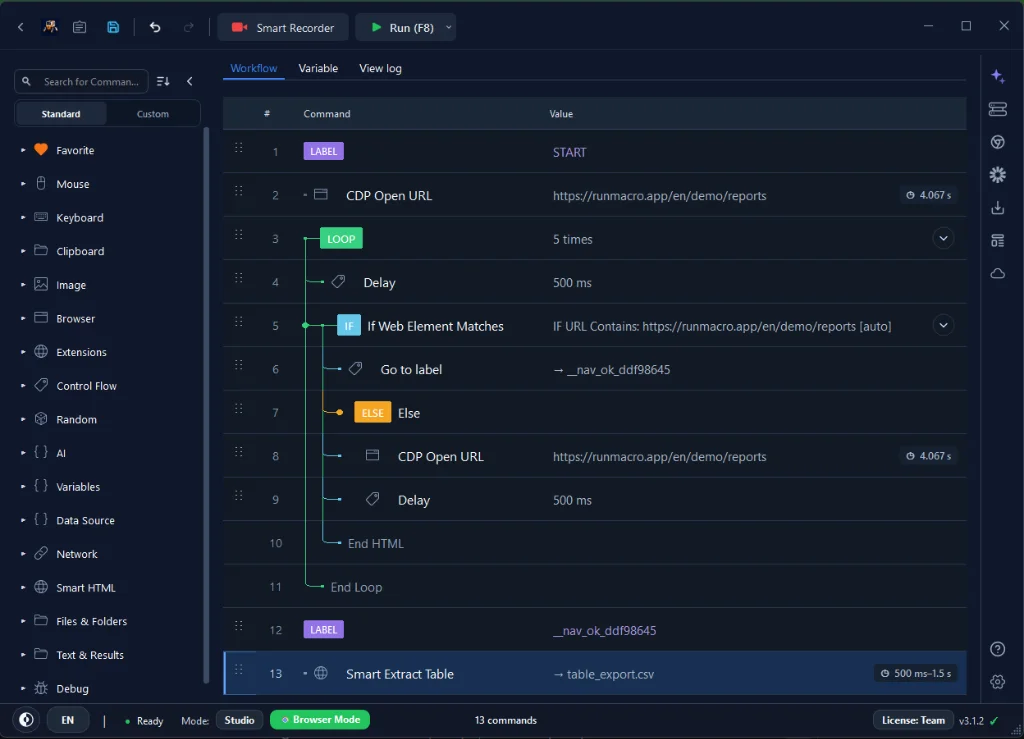Collapse the command sidebar with chevron
The height and width of the screenshot is (739, 1024).
pos(190,82)
